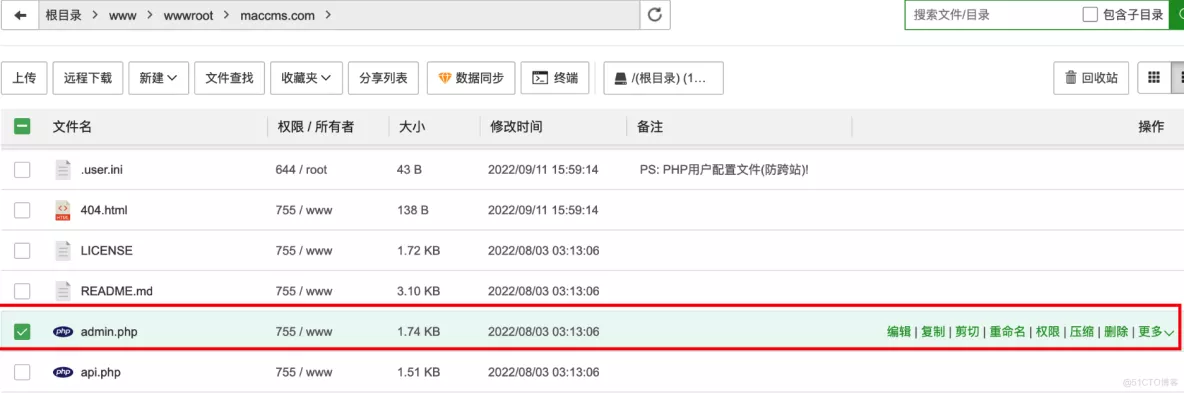Check the README.md row checkbox
This screenshot has height=393, width=1184.
(22, 290)
